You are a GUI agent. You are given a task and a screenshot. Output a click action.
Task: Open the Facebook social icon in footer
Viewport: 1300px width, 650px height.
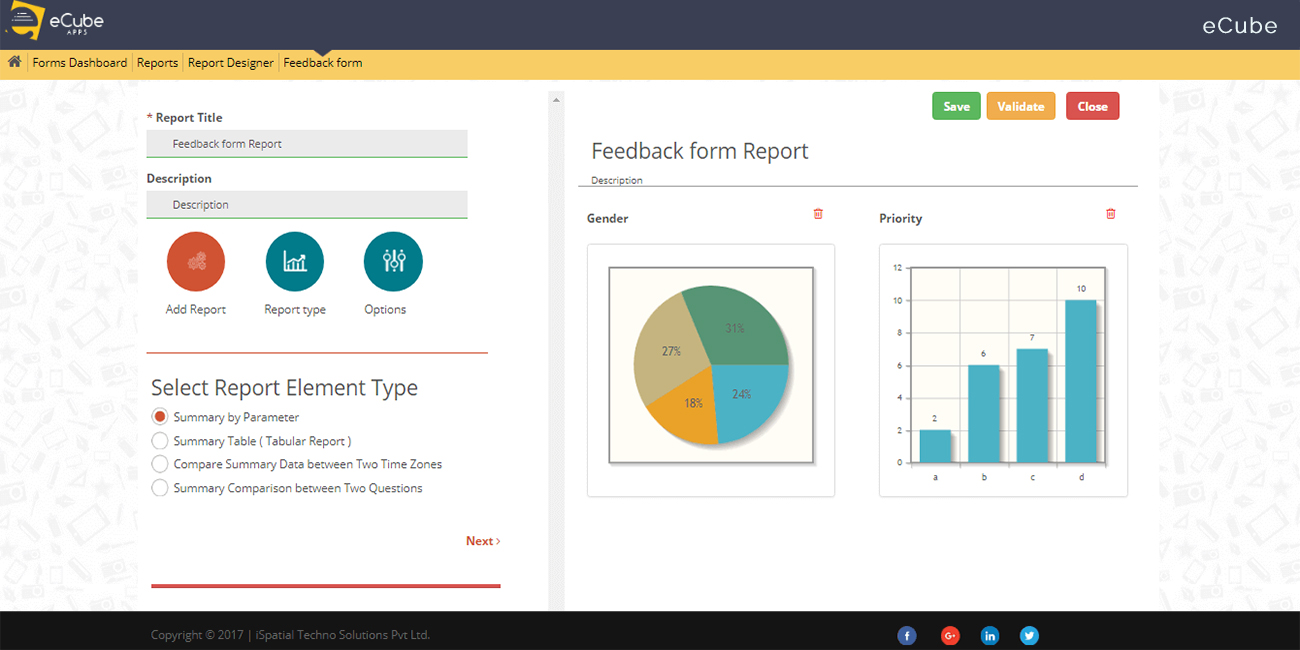(907, 635)
